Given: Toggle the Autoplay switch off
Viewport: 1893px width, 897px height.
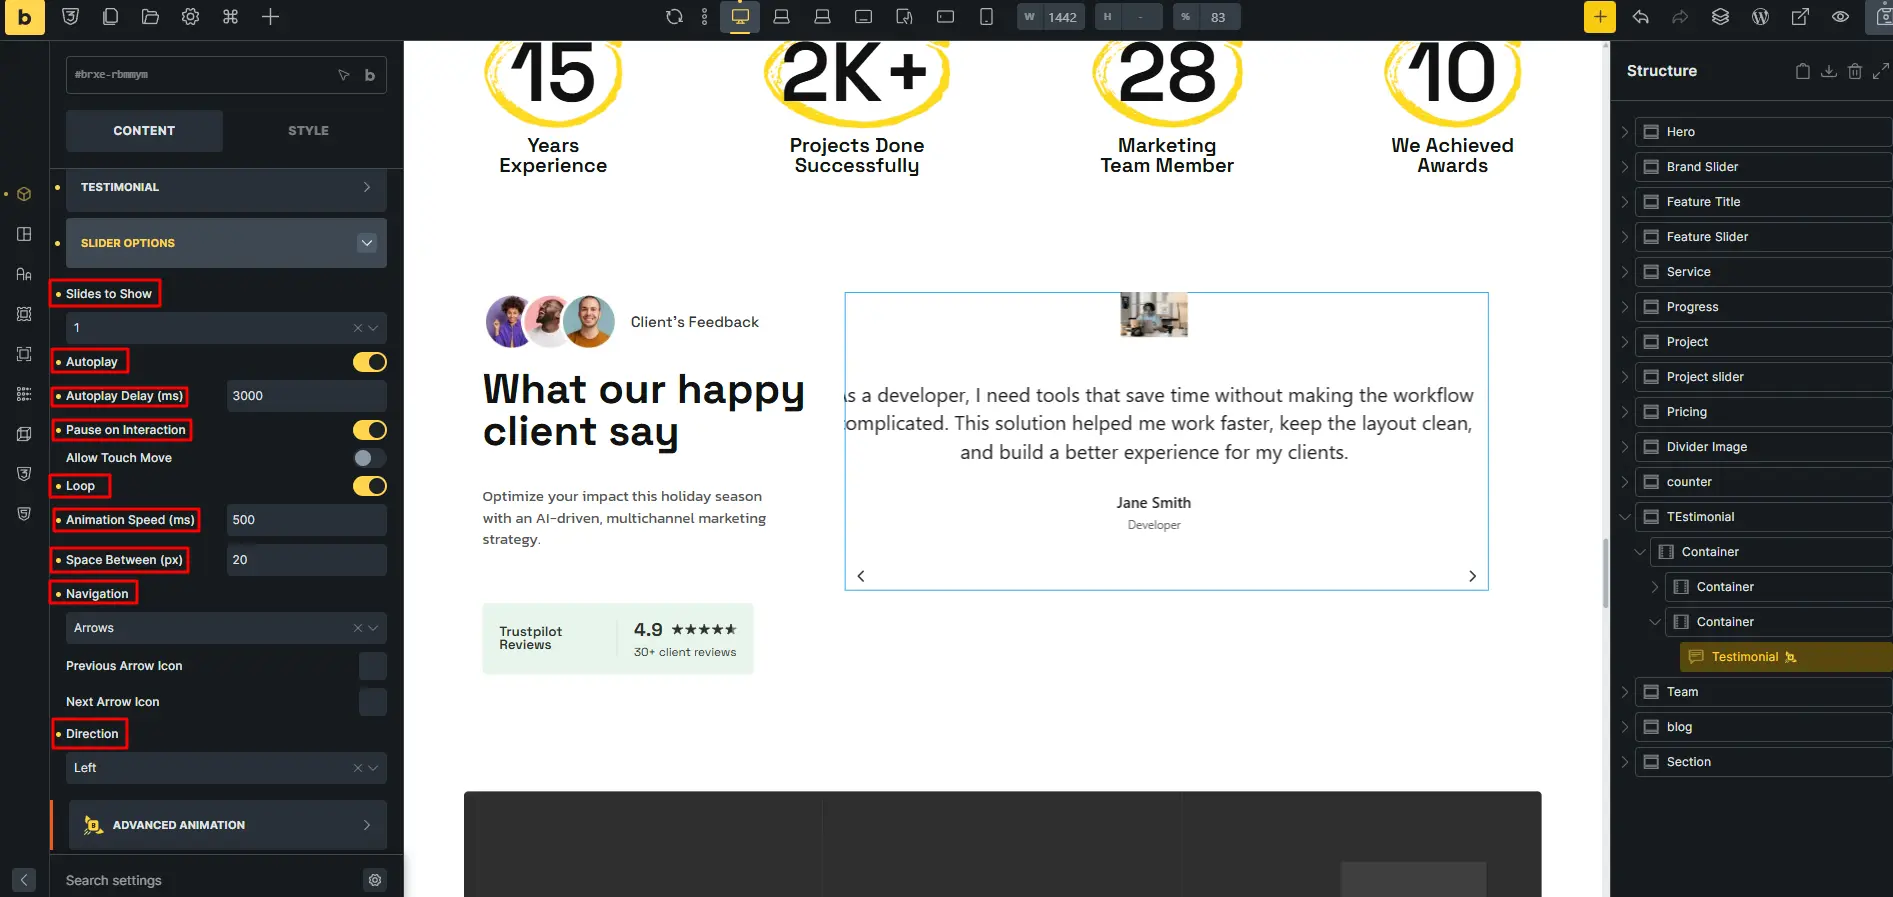Looking at the screenshot, I should [x=369, y=362].
